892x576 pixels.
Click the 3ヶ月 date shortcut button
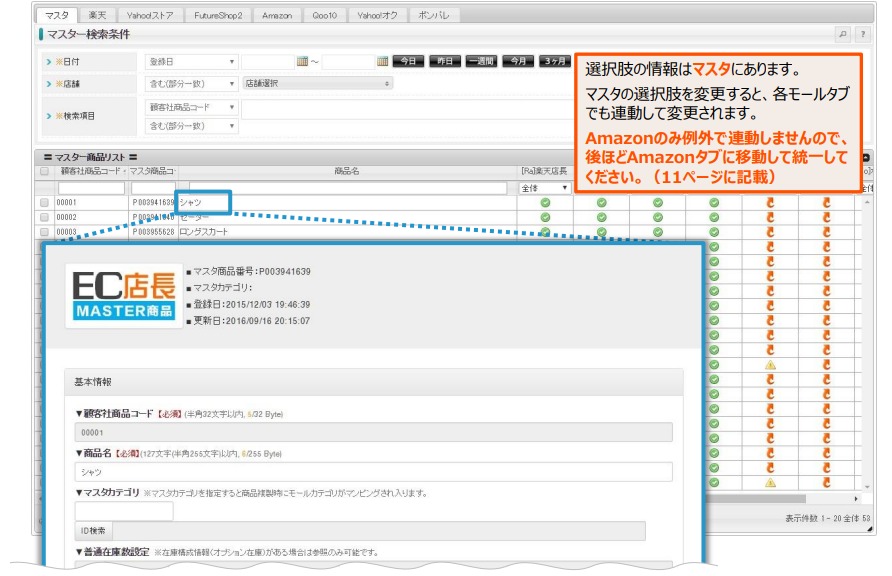pos(555,61)
